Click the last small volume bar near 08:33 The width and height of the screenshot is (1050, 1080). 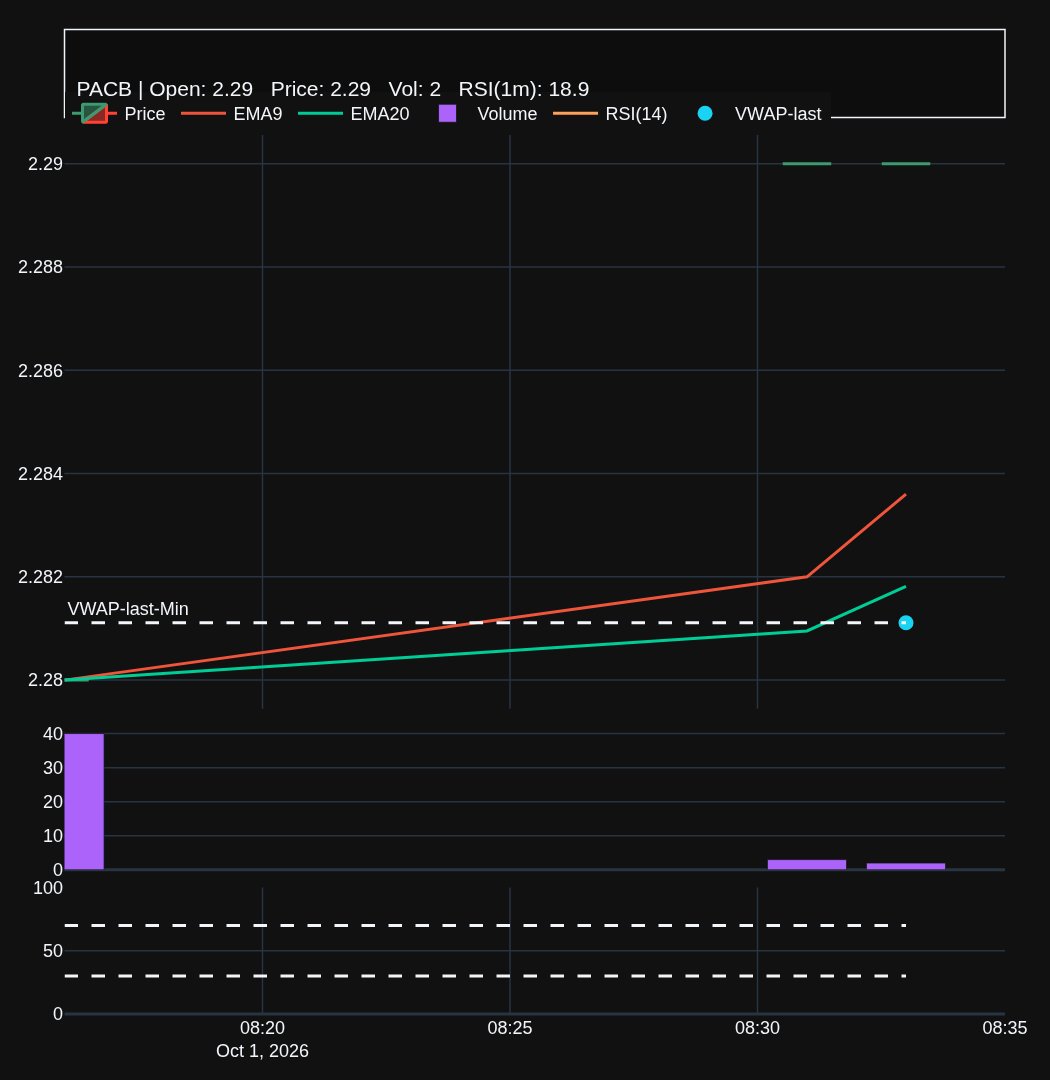[906, 866]
